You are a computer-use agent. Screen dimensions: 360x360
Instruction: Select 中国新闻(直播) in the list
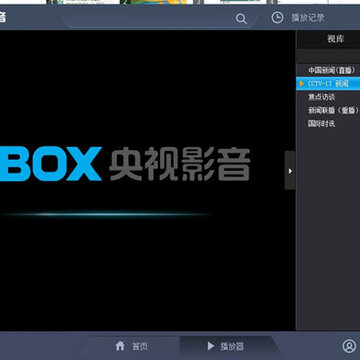click(331, 70)
